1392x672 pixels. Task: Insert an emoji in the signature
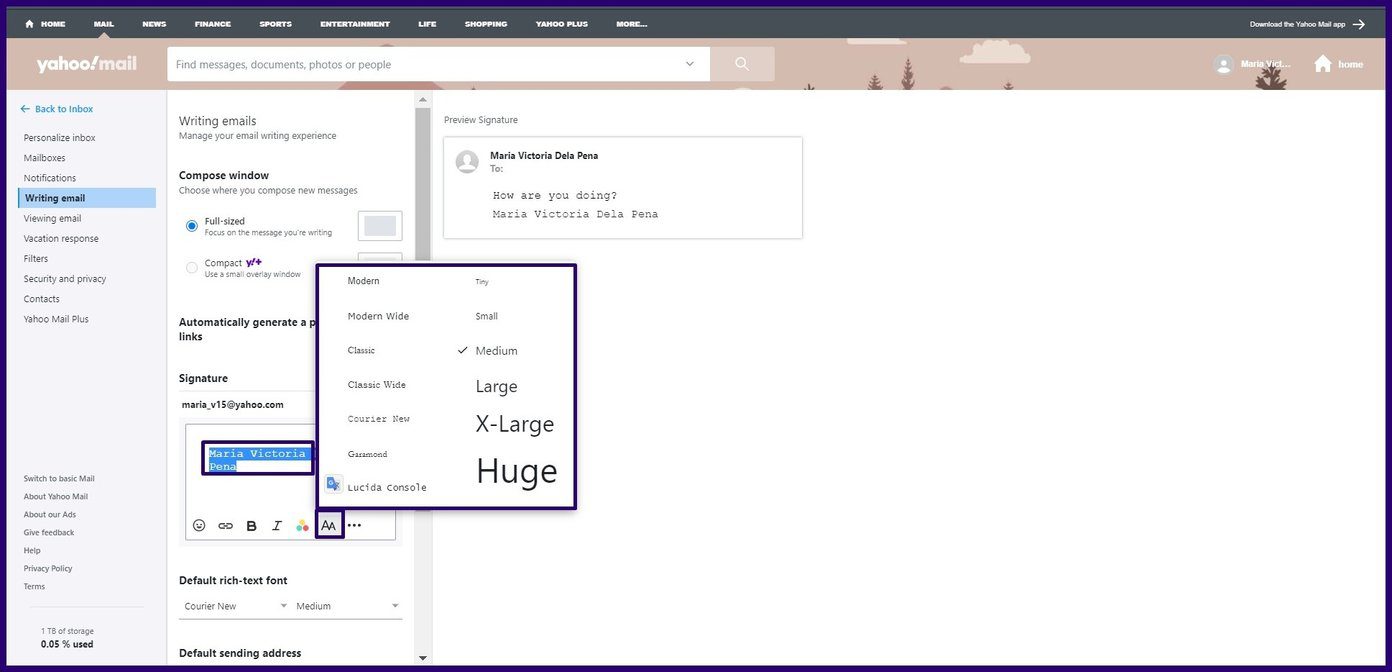(x=199, y=525)
